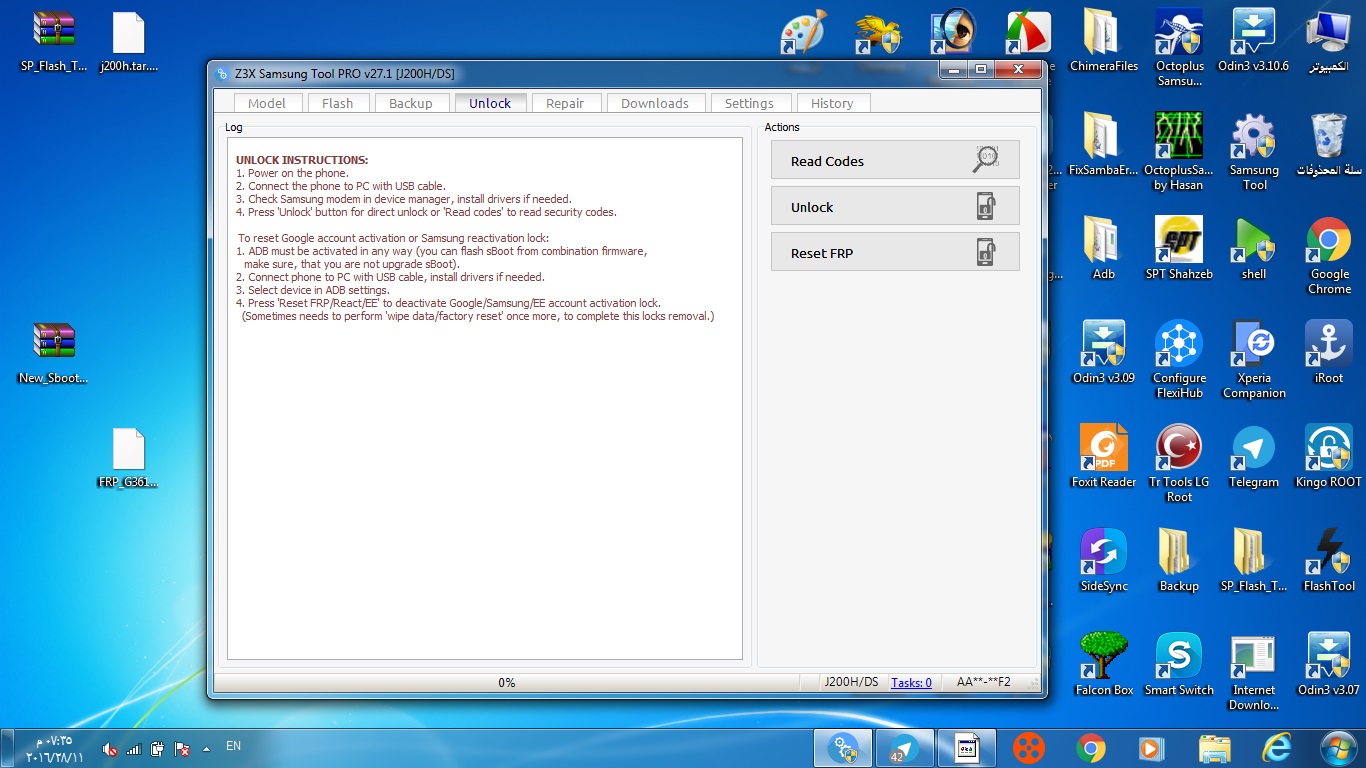The image size is (1366, 768).
Task: Select the Backup folder on desktop
Action: click(1180, 561)
